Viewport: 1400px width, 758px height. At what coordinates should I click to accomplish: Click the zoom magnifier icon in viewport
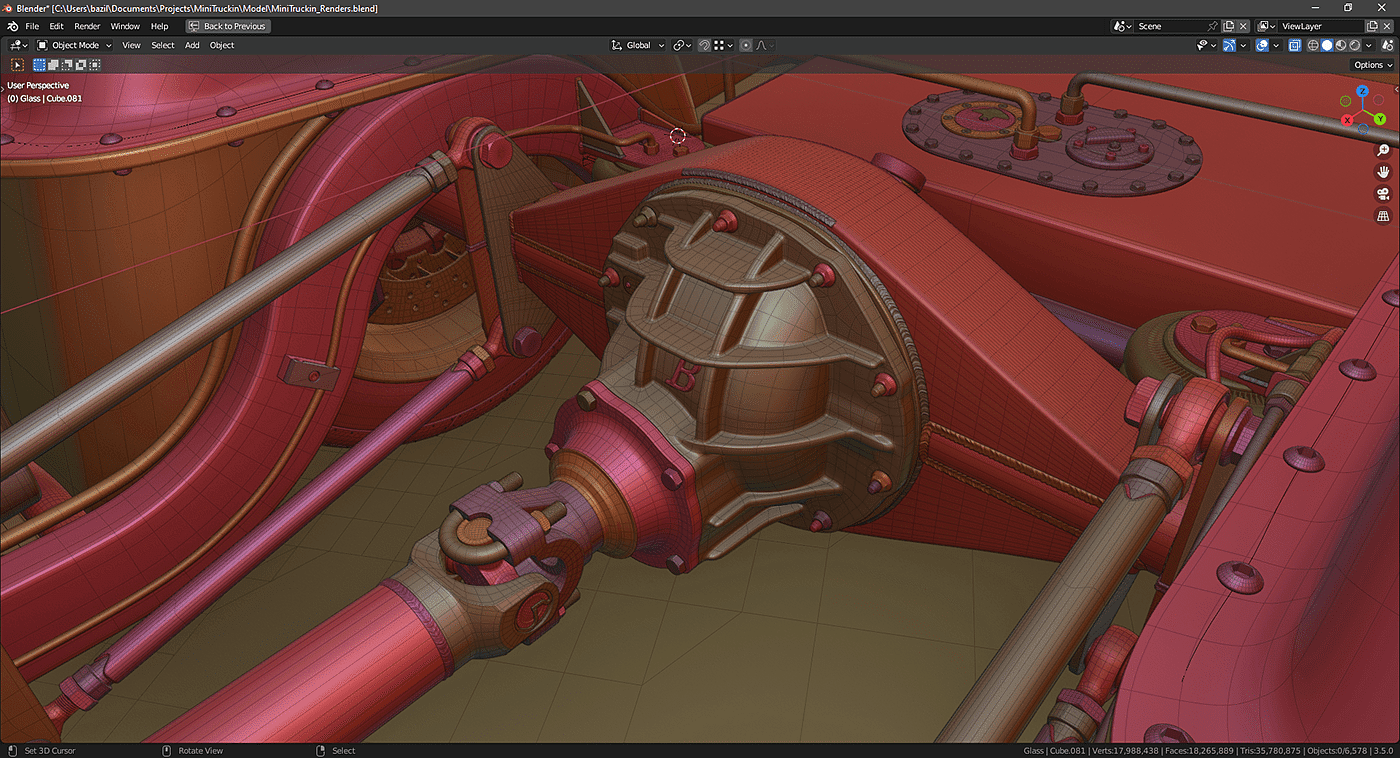1383,150
